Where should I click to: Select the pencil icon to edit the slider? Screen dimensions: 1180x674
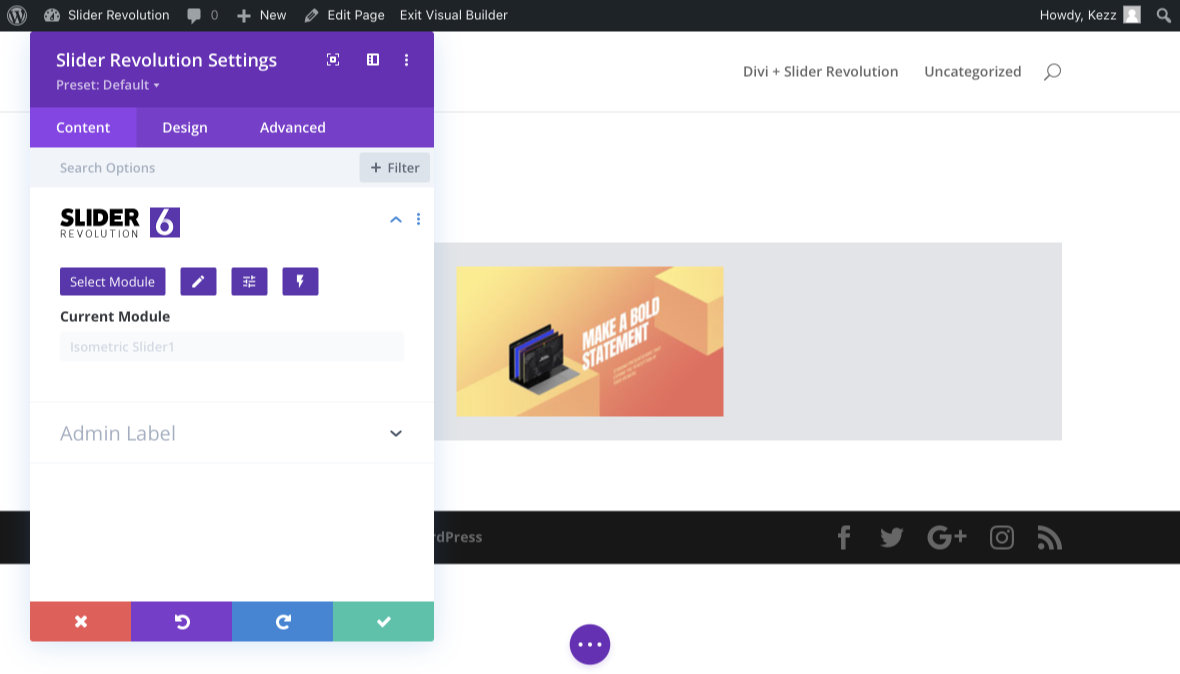click(x=198, y=281)
